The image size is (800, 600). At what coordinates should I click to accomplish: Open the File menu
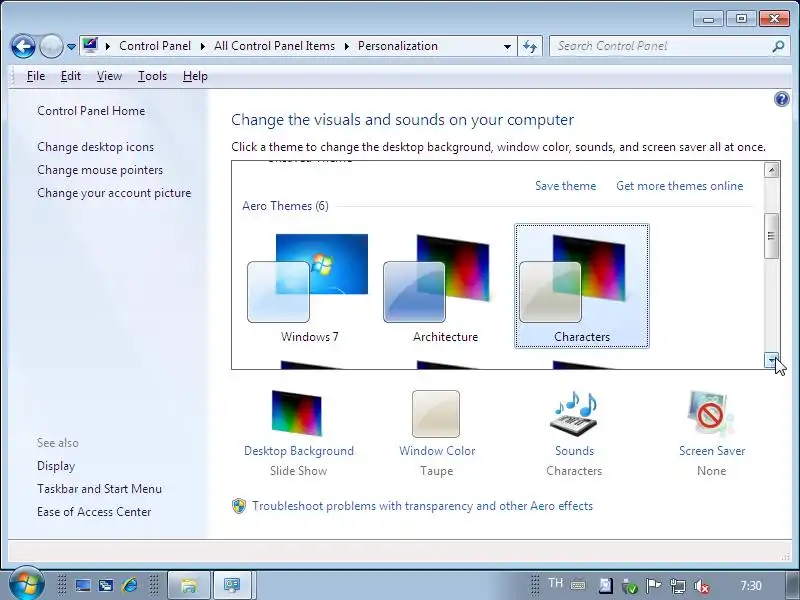[x=36, y=76]
